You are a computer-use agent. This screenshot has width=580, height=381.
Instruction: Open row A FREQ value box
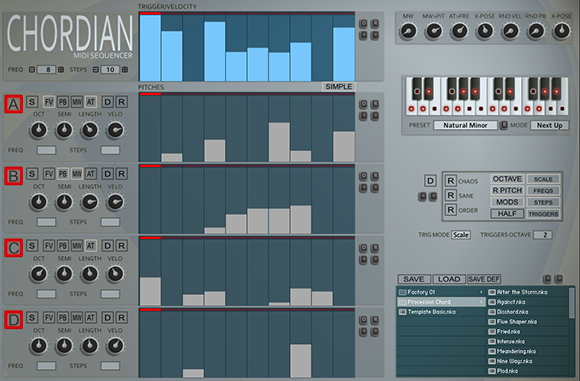[x=46, y=150]
